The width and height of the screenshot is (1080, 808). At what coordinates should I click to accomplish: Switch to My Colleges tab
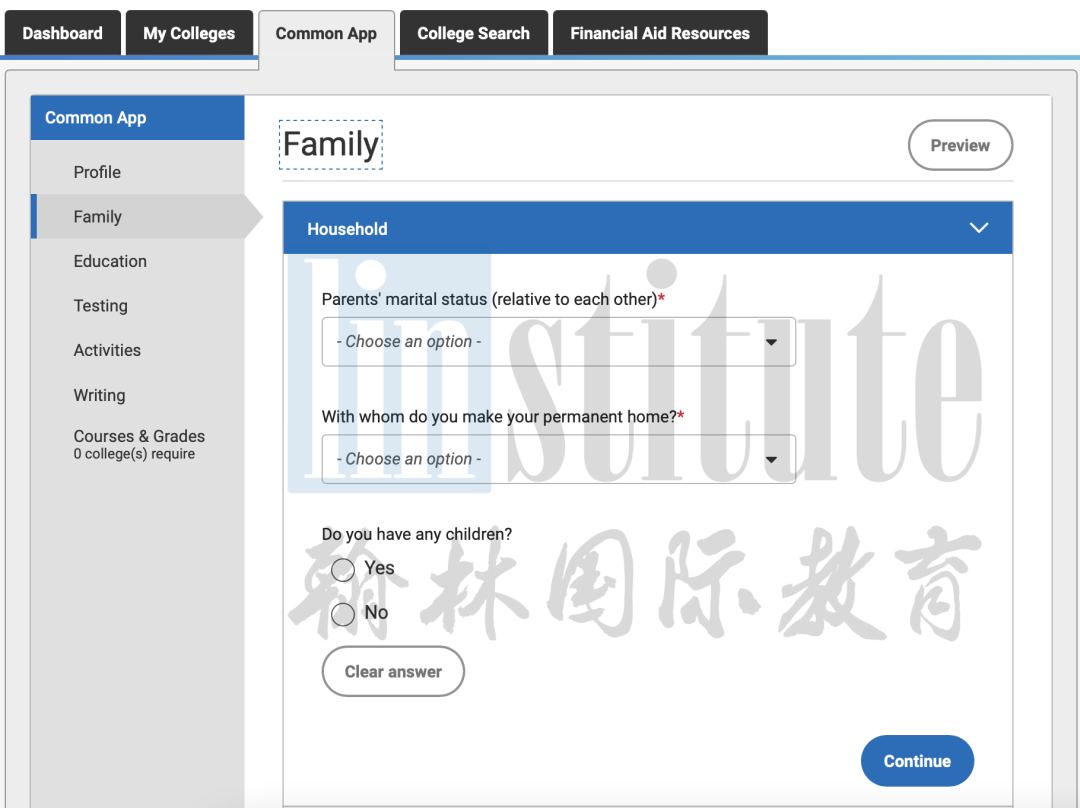[x=189, y=32]
